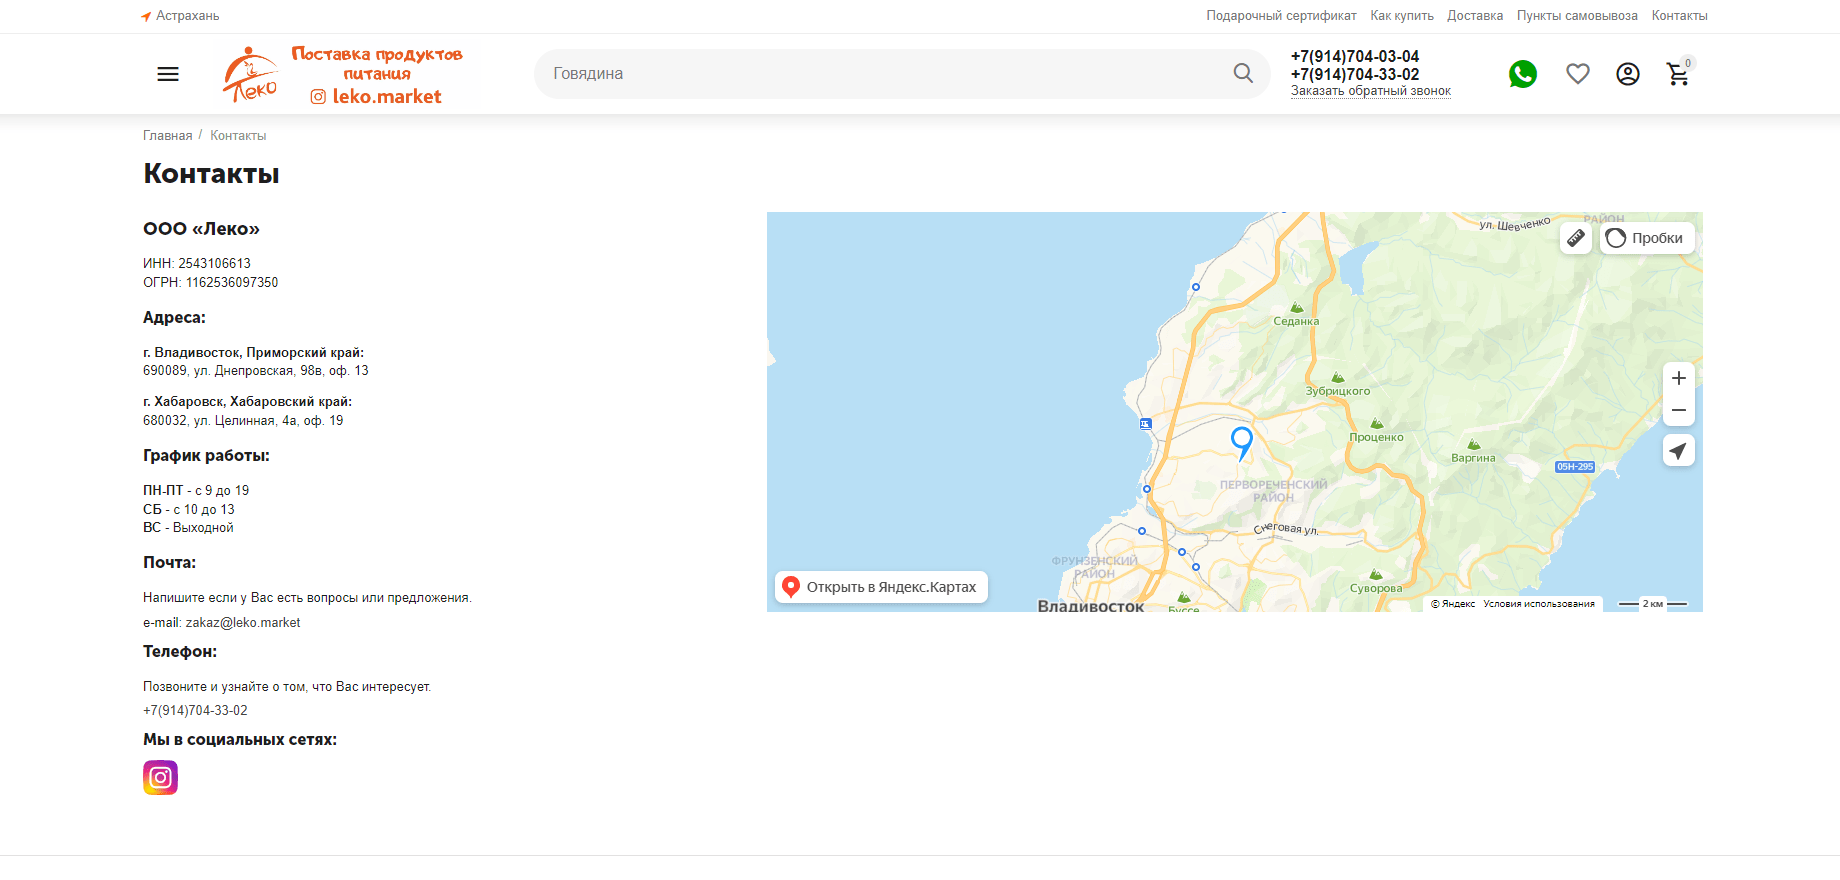1840x880 pixels.
Task: Click header phone +7(914)704-33-02
Action: 1355,74
